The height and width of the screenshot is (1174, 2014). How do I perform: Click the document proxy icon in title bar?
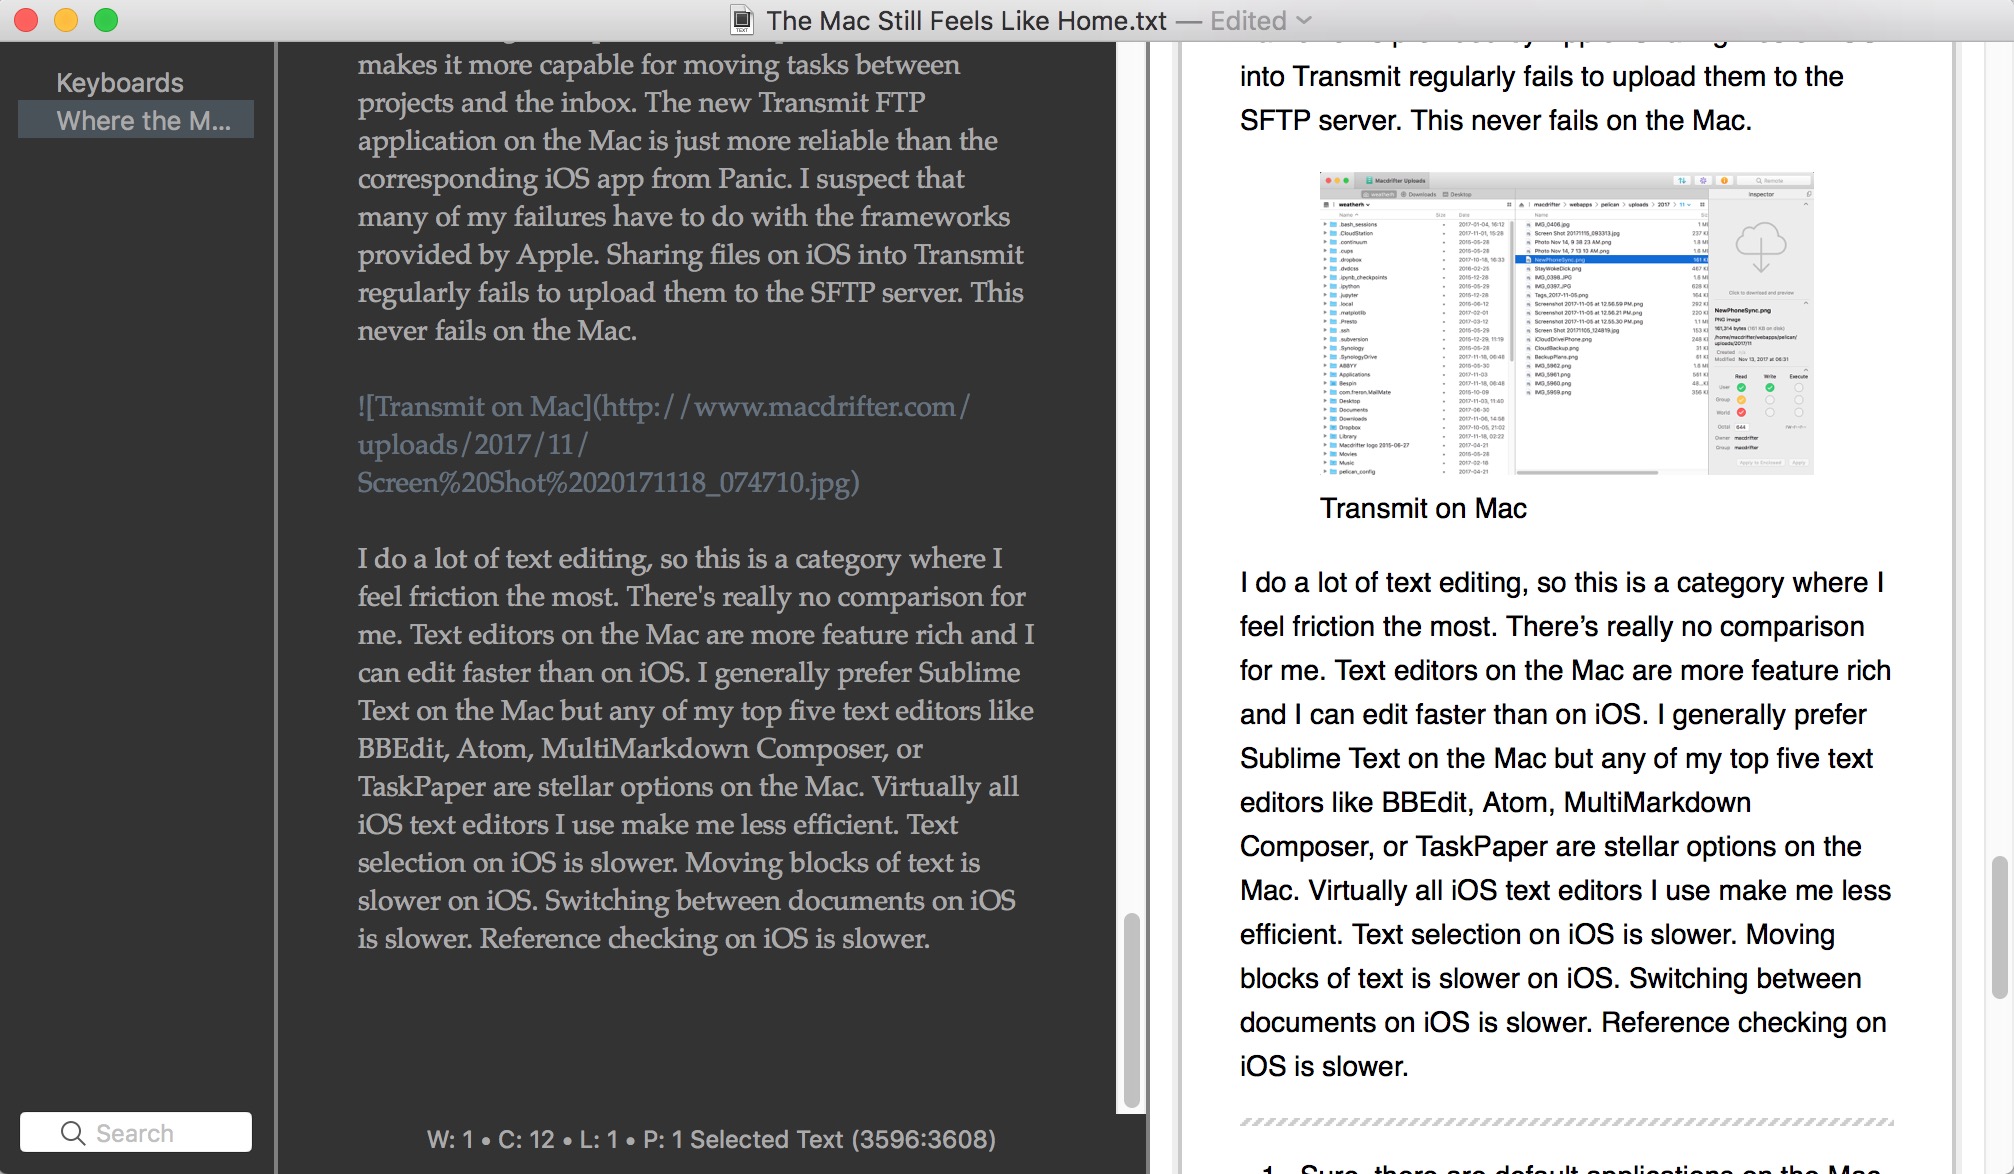tap(741, 20)
